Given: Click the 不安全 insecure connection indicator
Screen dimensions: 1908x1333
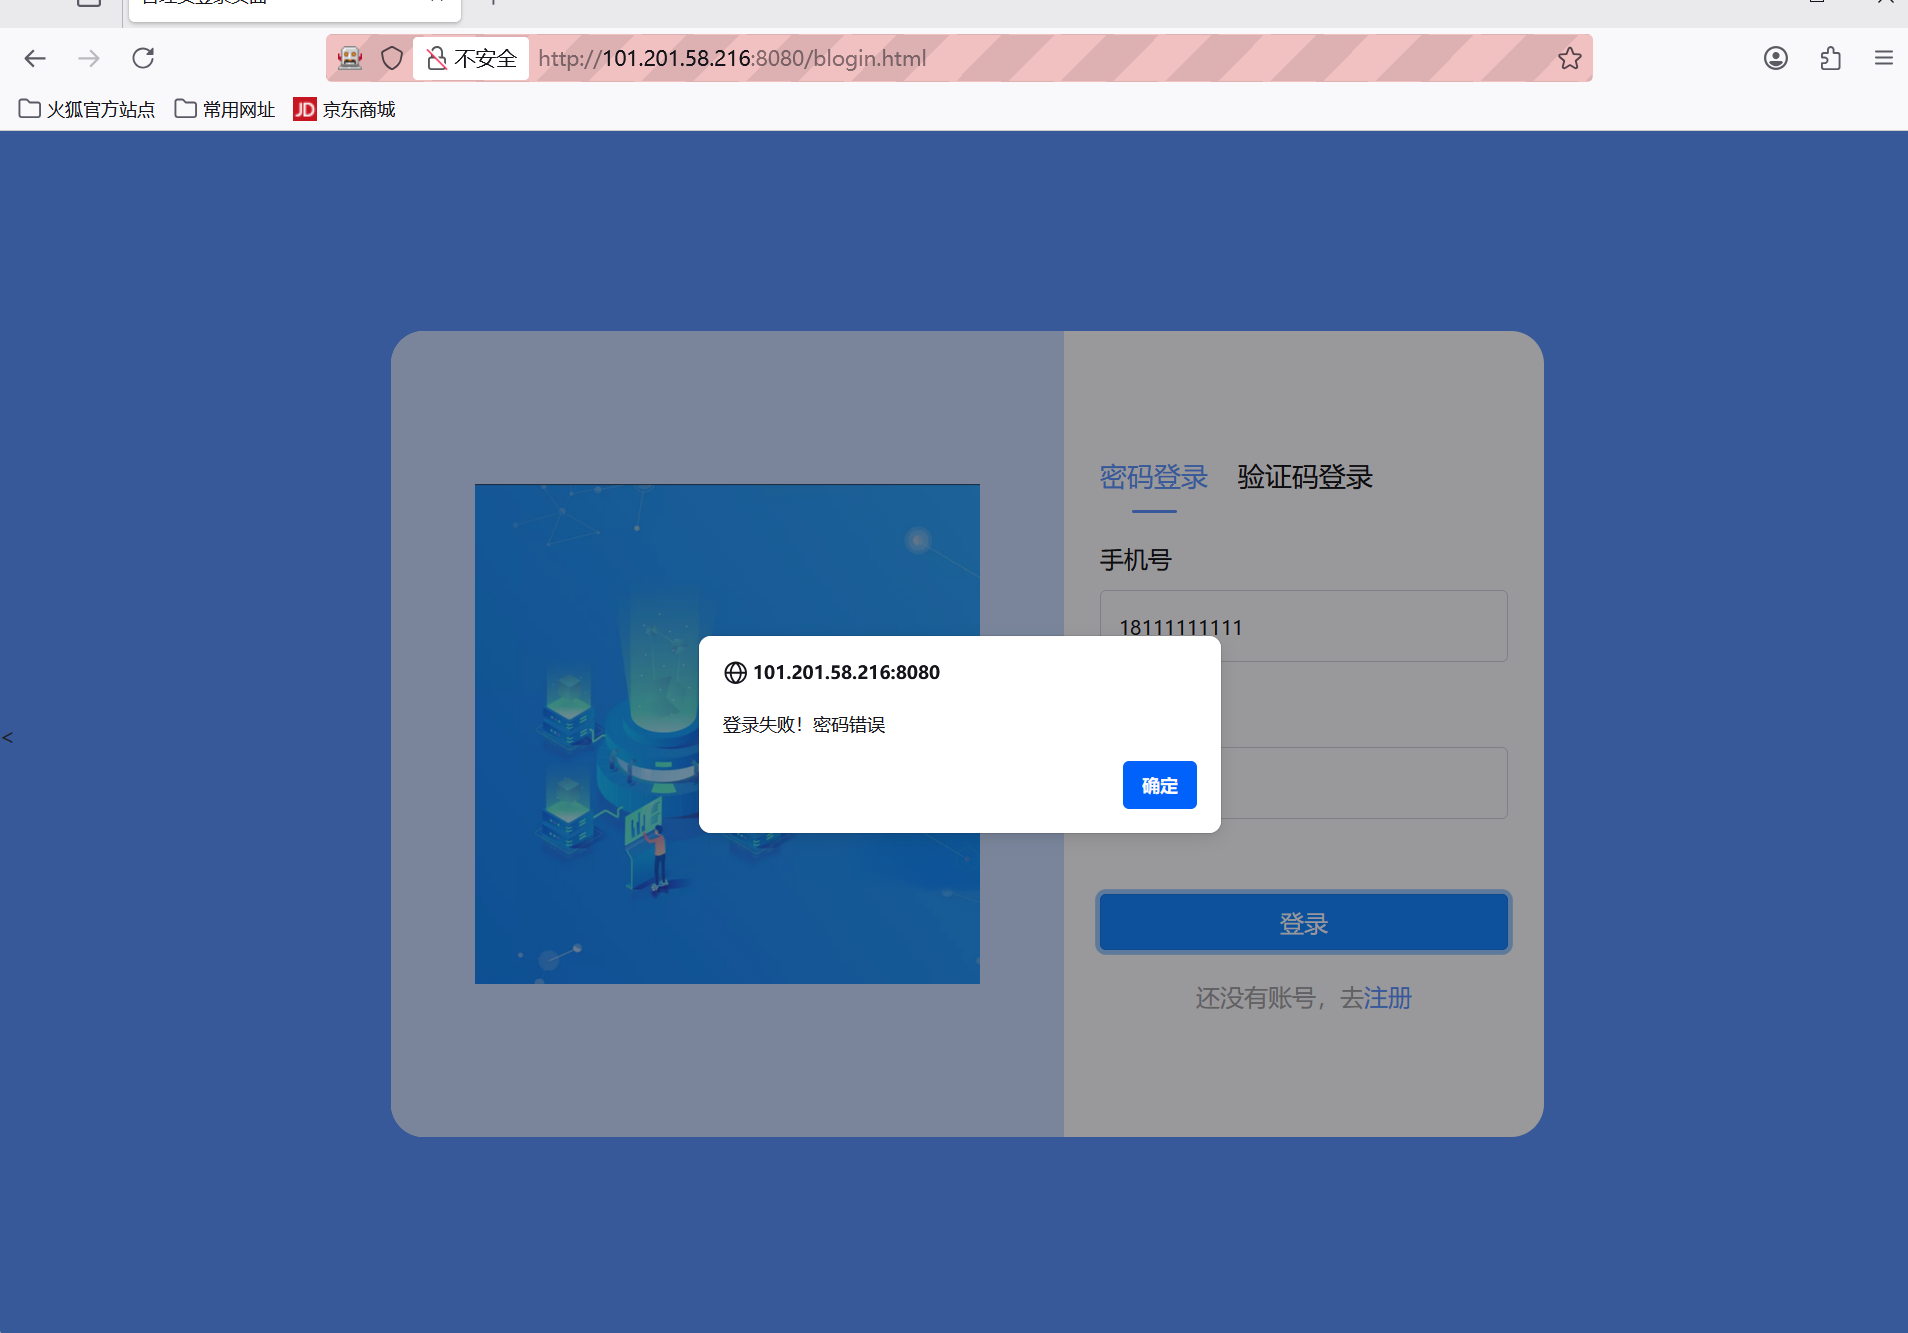Looking at the screenshot, I should pos(471,58).
